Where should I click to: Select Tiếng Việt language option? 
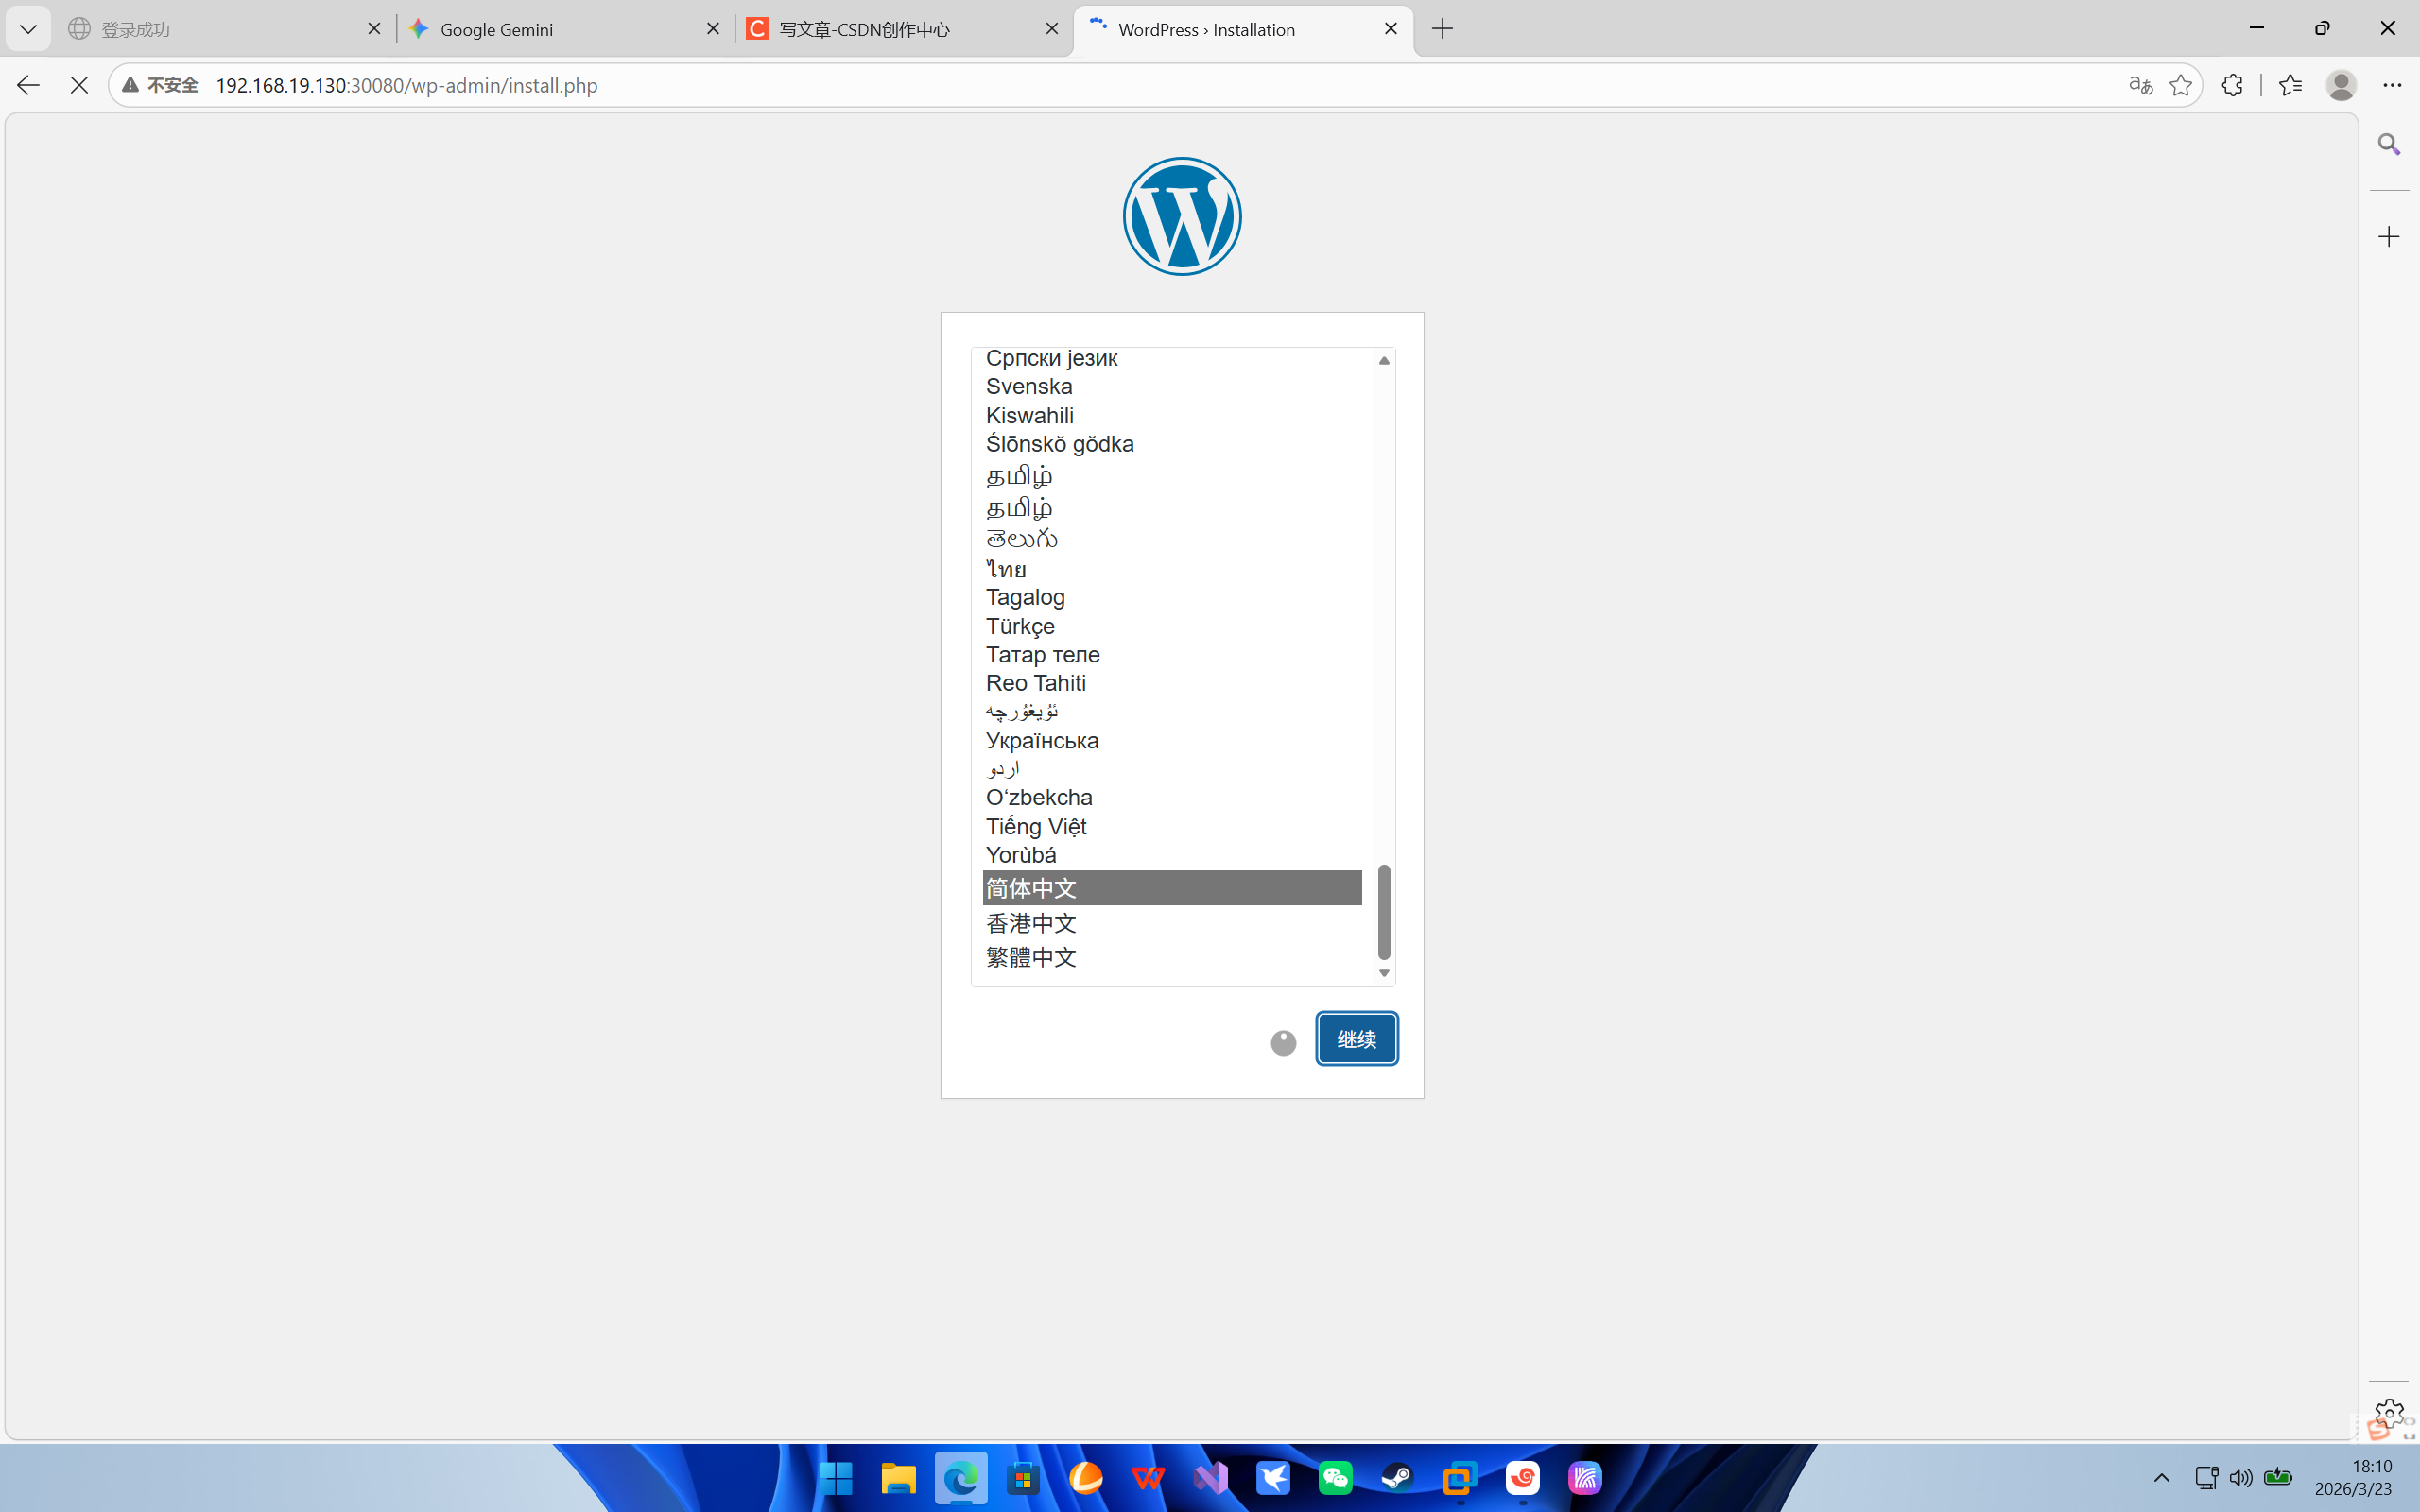coord(1172,827)
